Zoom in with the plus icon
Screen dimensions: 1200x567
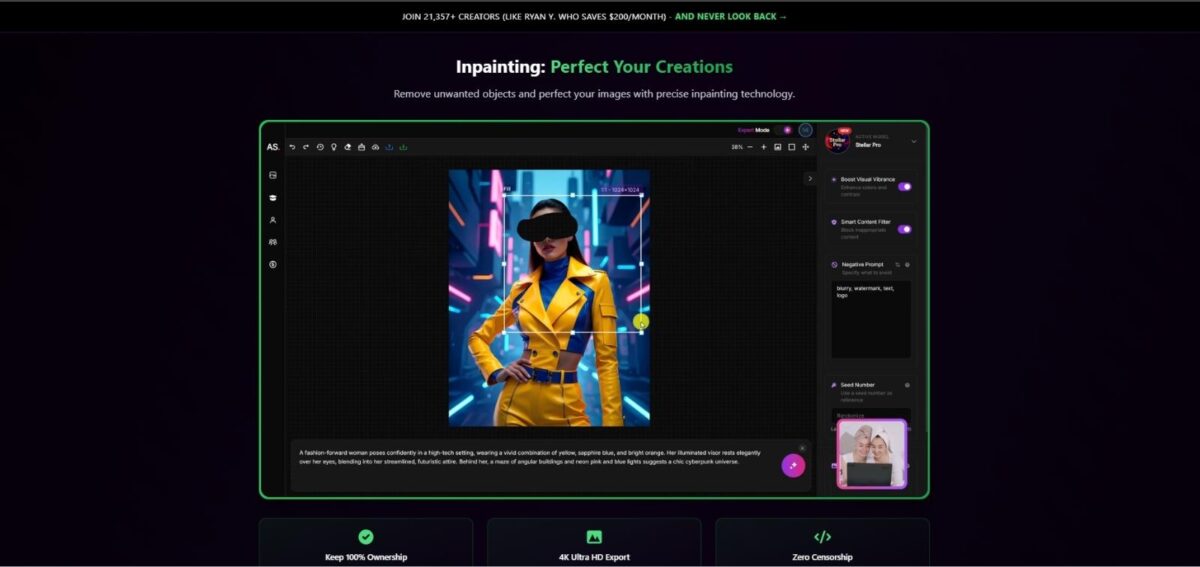pos(764,147)
